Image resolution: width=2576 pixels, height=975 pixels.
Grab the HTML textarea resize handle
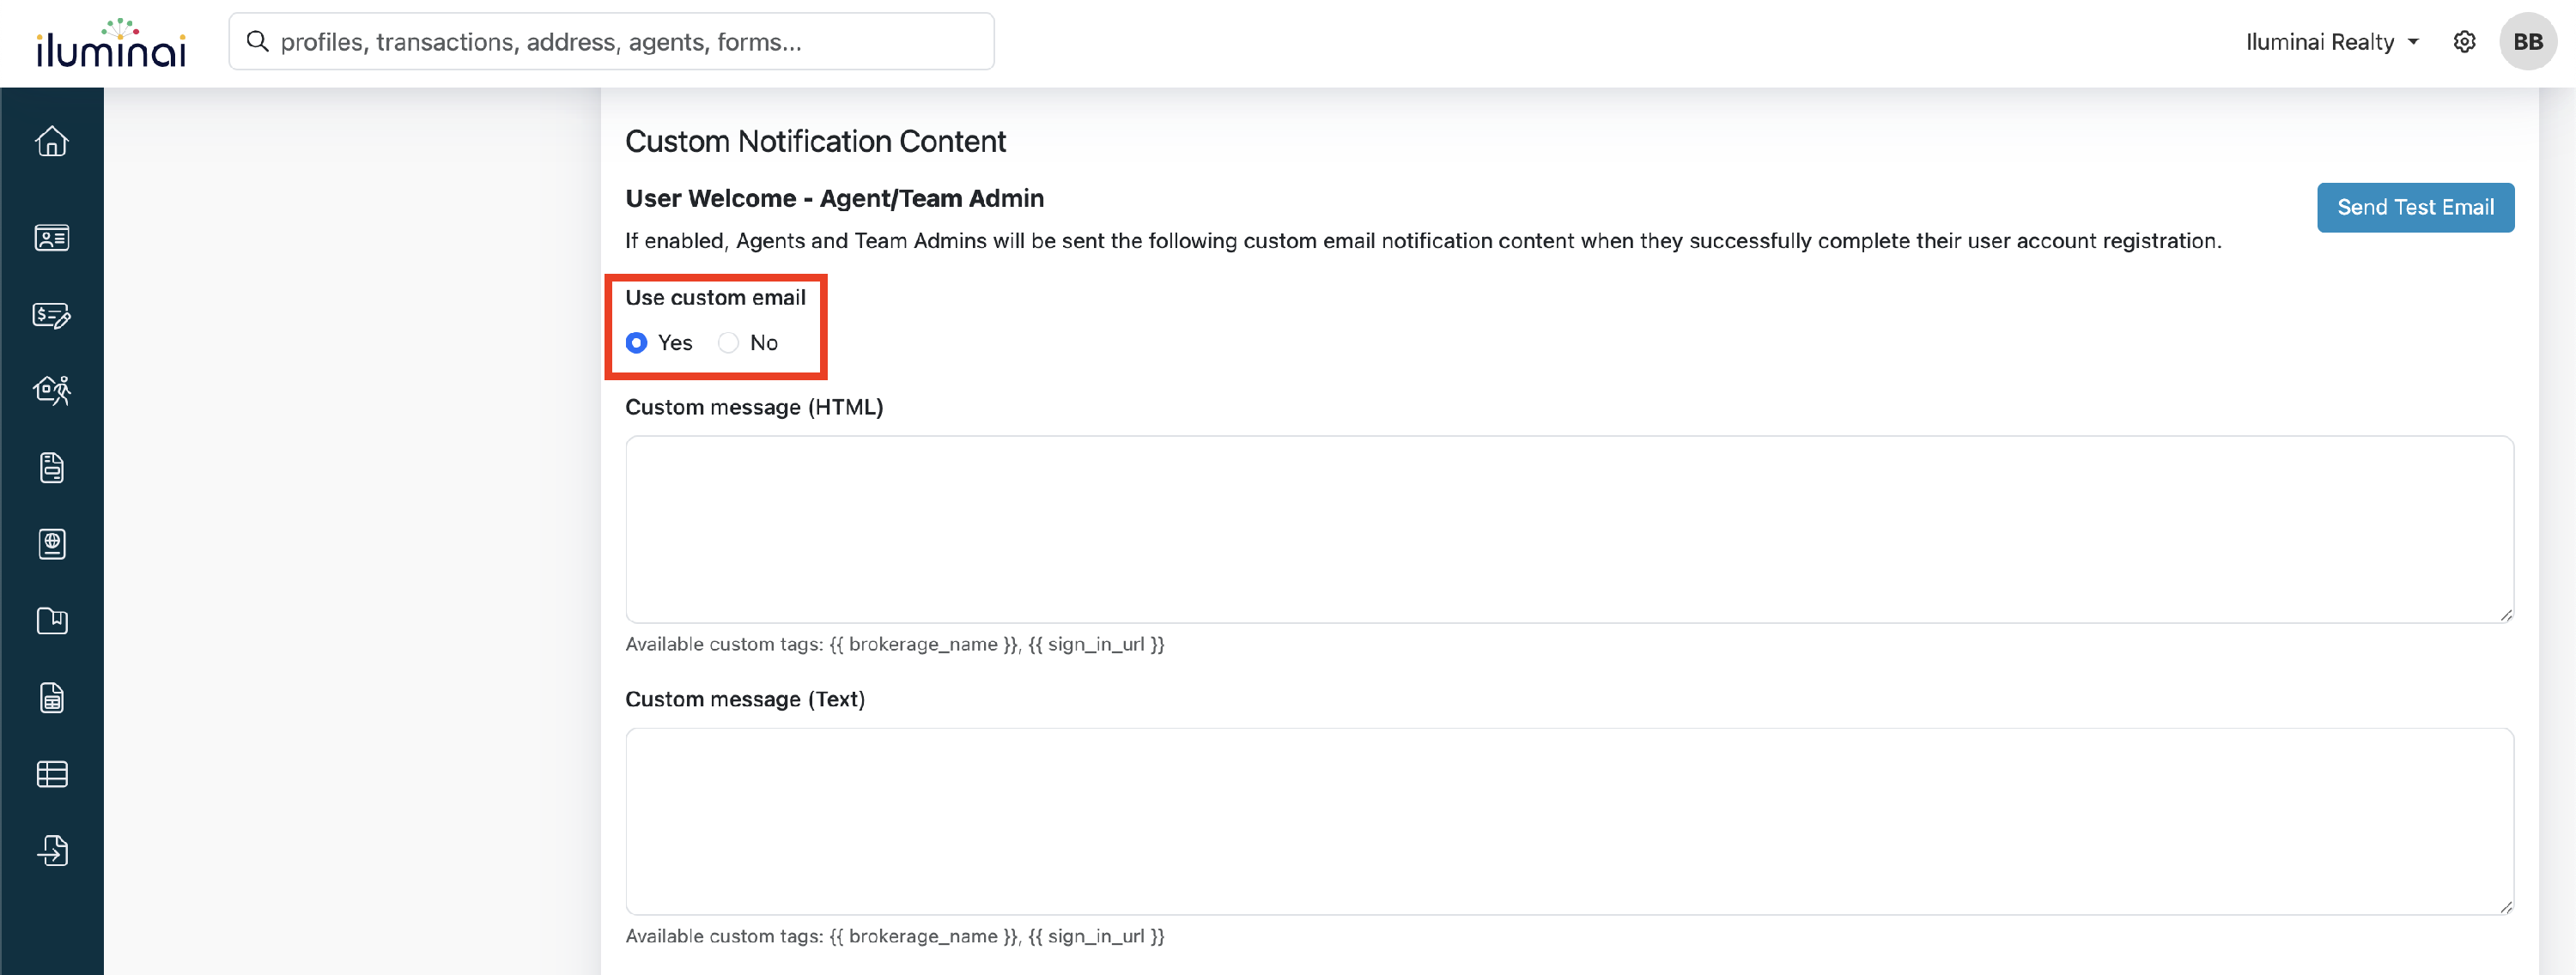click(x=2506, y=615)
